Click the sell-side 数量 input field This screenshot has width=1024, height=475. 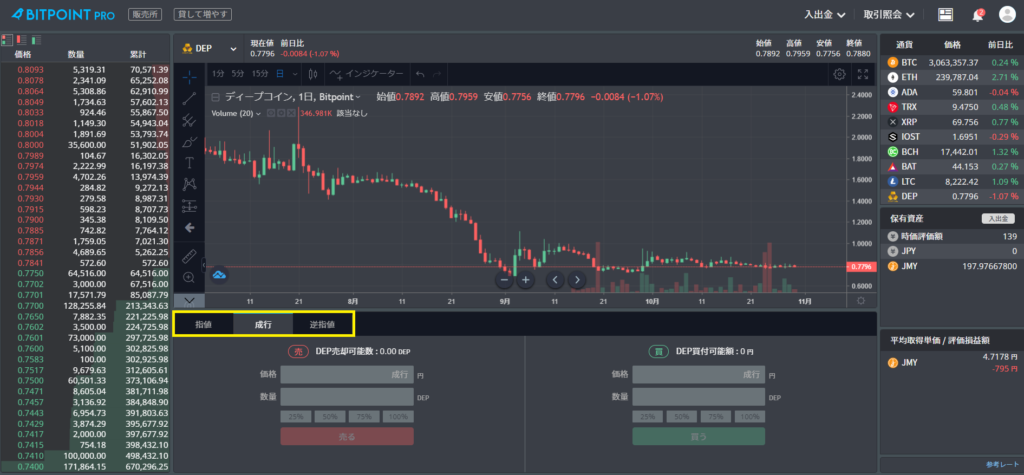tap(347, 397)
